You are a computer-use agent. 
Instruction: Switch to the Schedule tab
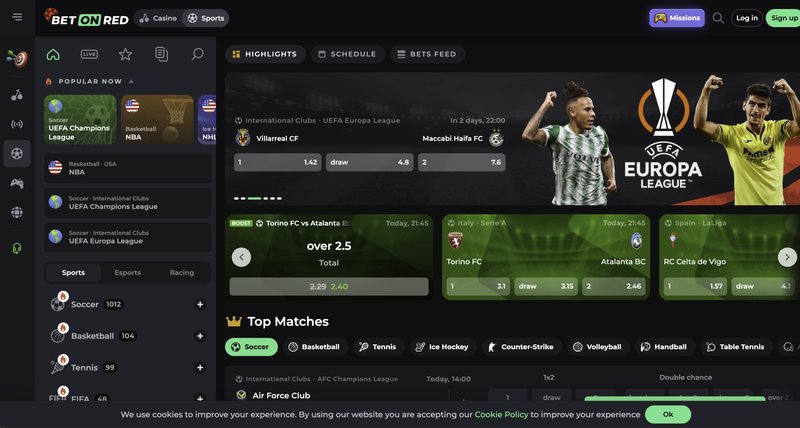[x=347, y=54]
